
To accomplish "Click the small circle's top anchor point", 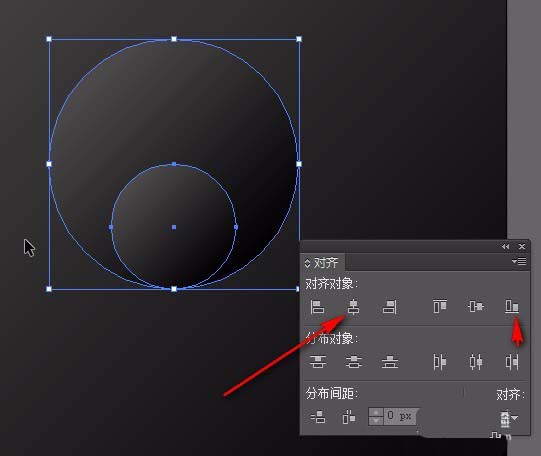I will click(x=174, y=165).
